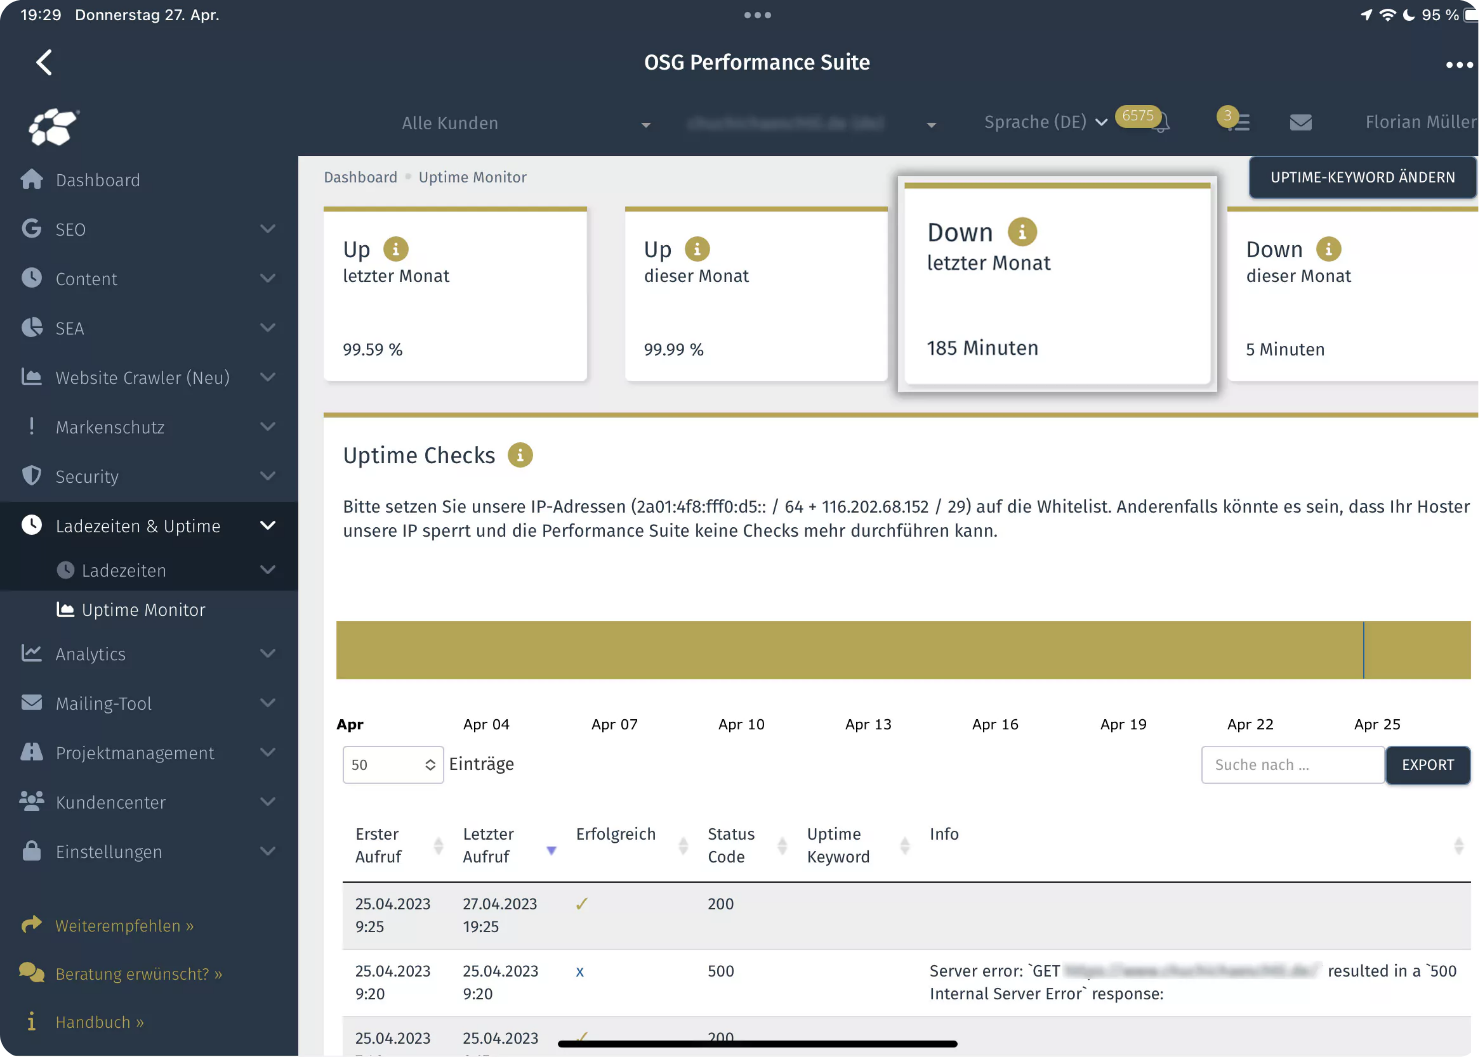Click the Markenschutz exclamation icon

coord(32,426)
